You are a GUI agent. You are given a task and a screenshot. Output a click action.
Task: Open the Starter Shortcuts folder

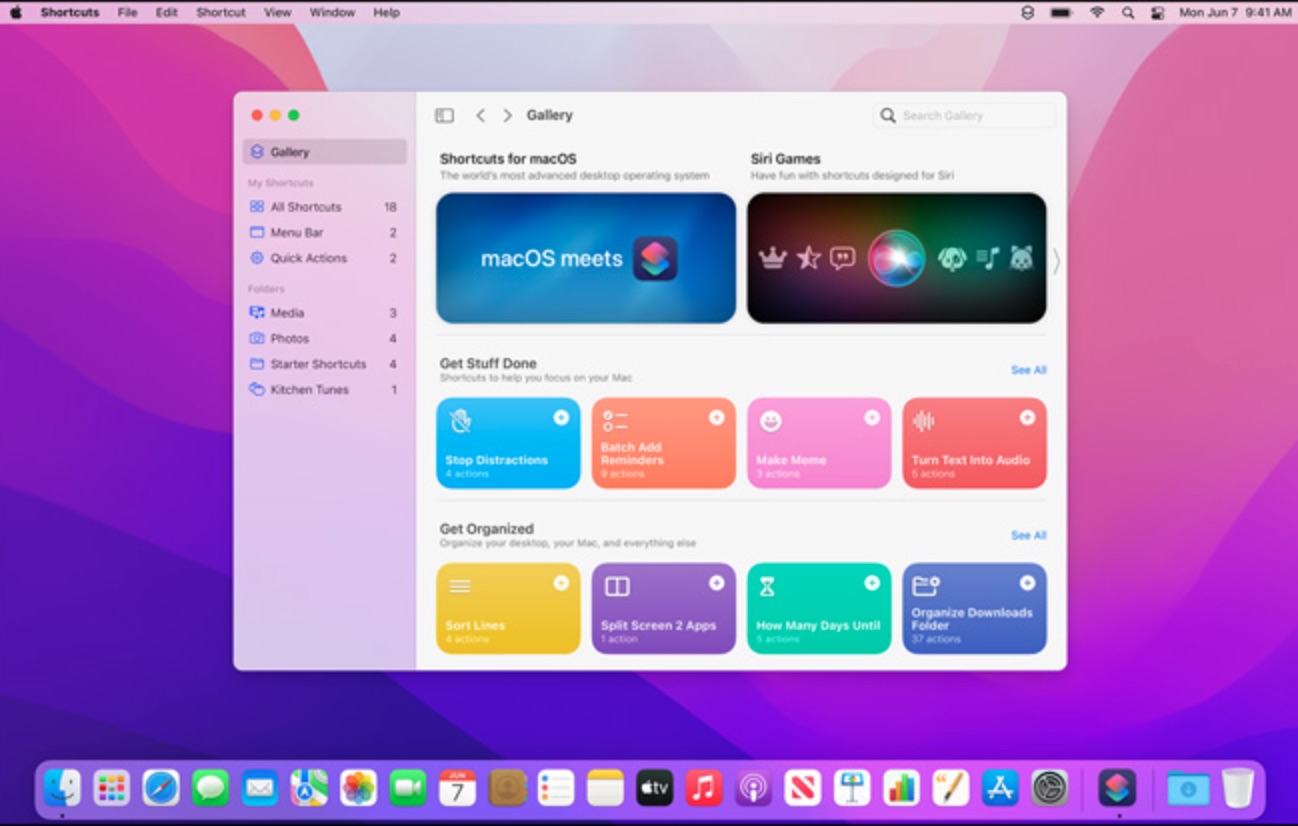(x=324, y=364)
